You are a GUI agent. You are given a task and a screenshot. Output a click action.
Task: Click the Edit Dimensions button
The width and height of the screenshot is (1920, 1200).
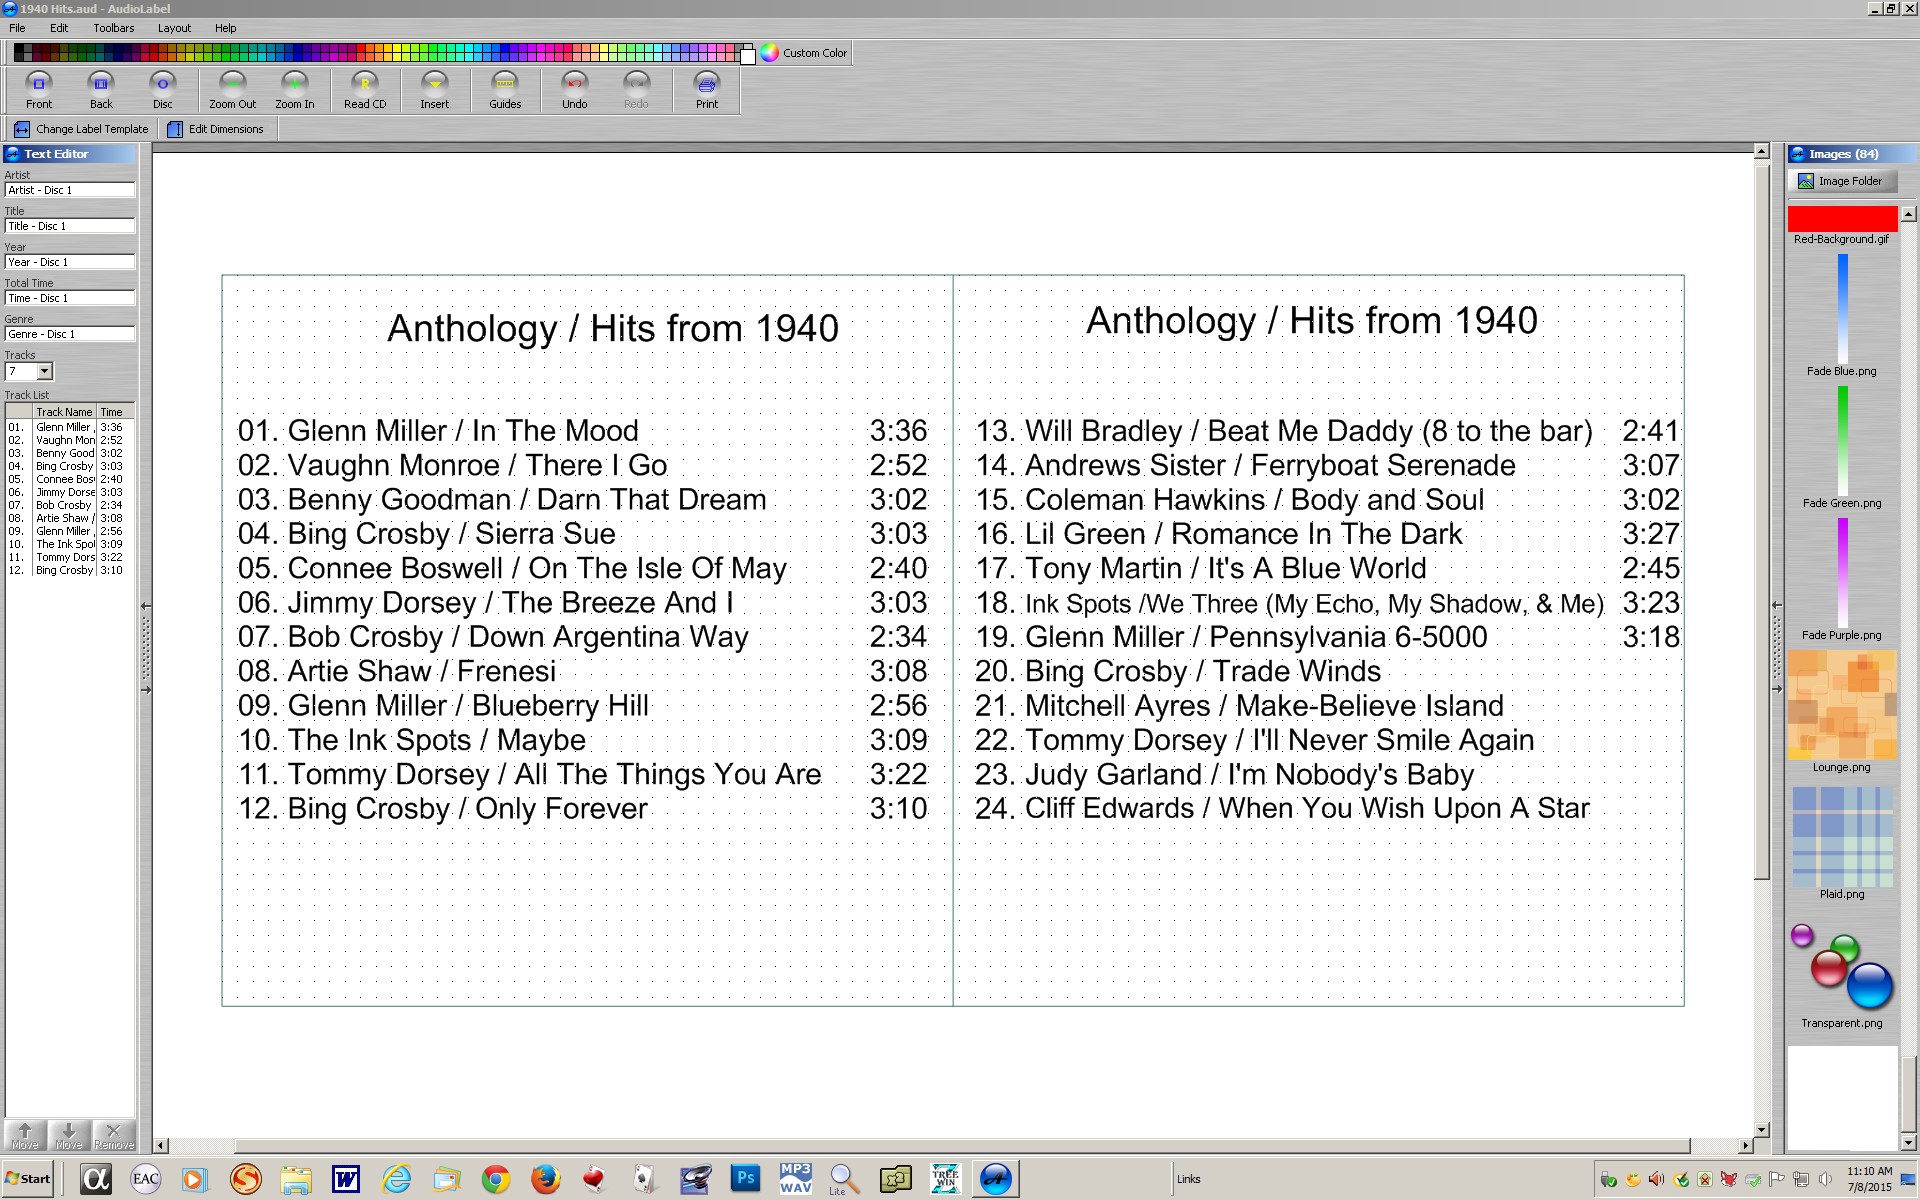[x=225, y=129]
